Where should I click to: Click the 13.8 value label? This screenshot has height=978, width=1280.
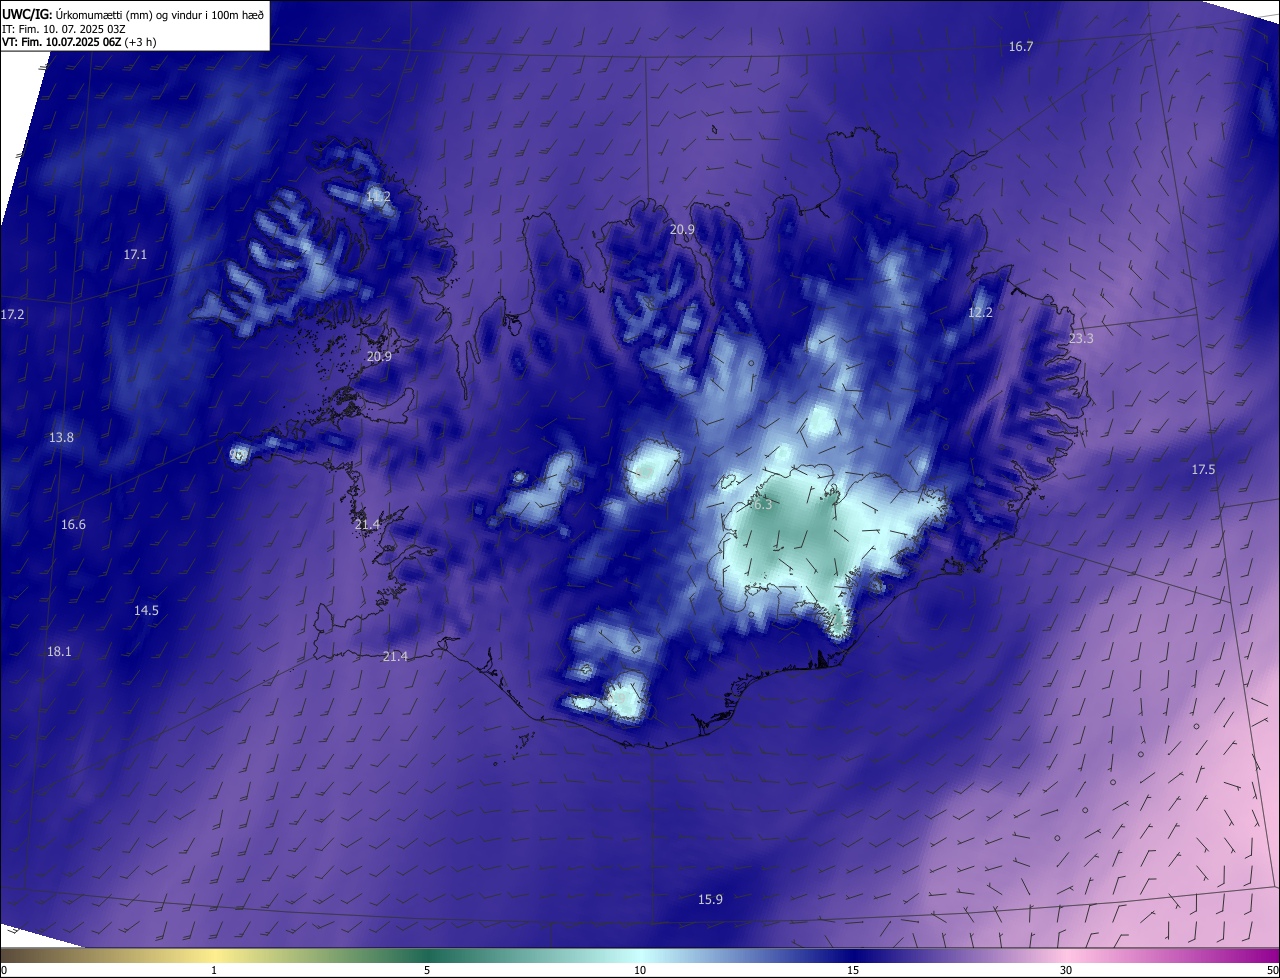click(61, 438)
